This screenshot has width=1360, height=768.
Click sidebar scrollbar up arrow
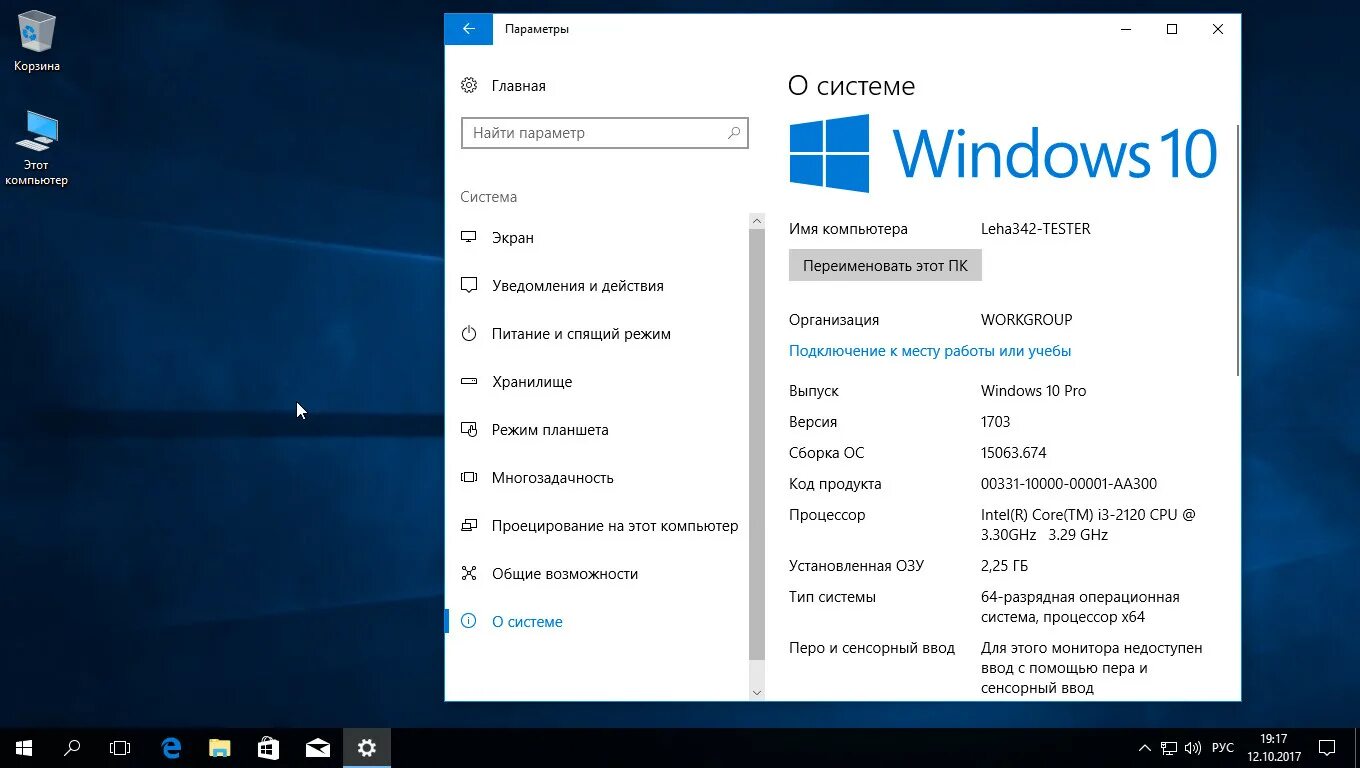756,221
